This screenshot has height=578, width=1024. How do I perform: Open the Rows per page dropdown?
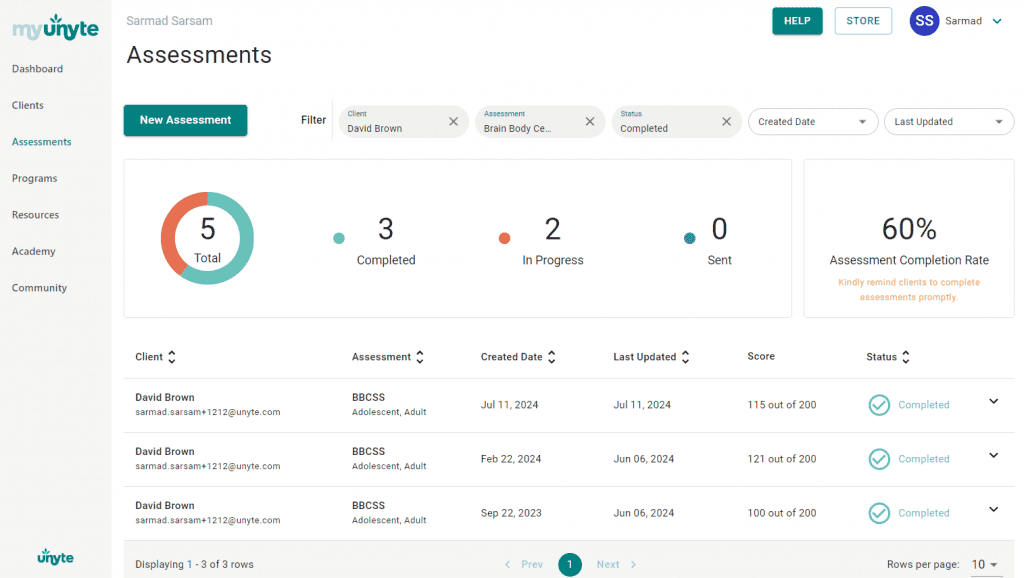pyautogui.click(x=983, y=564)
